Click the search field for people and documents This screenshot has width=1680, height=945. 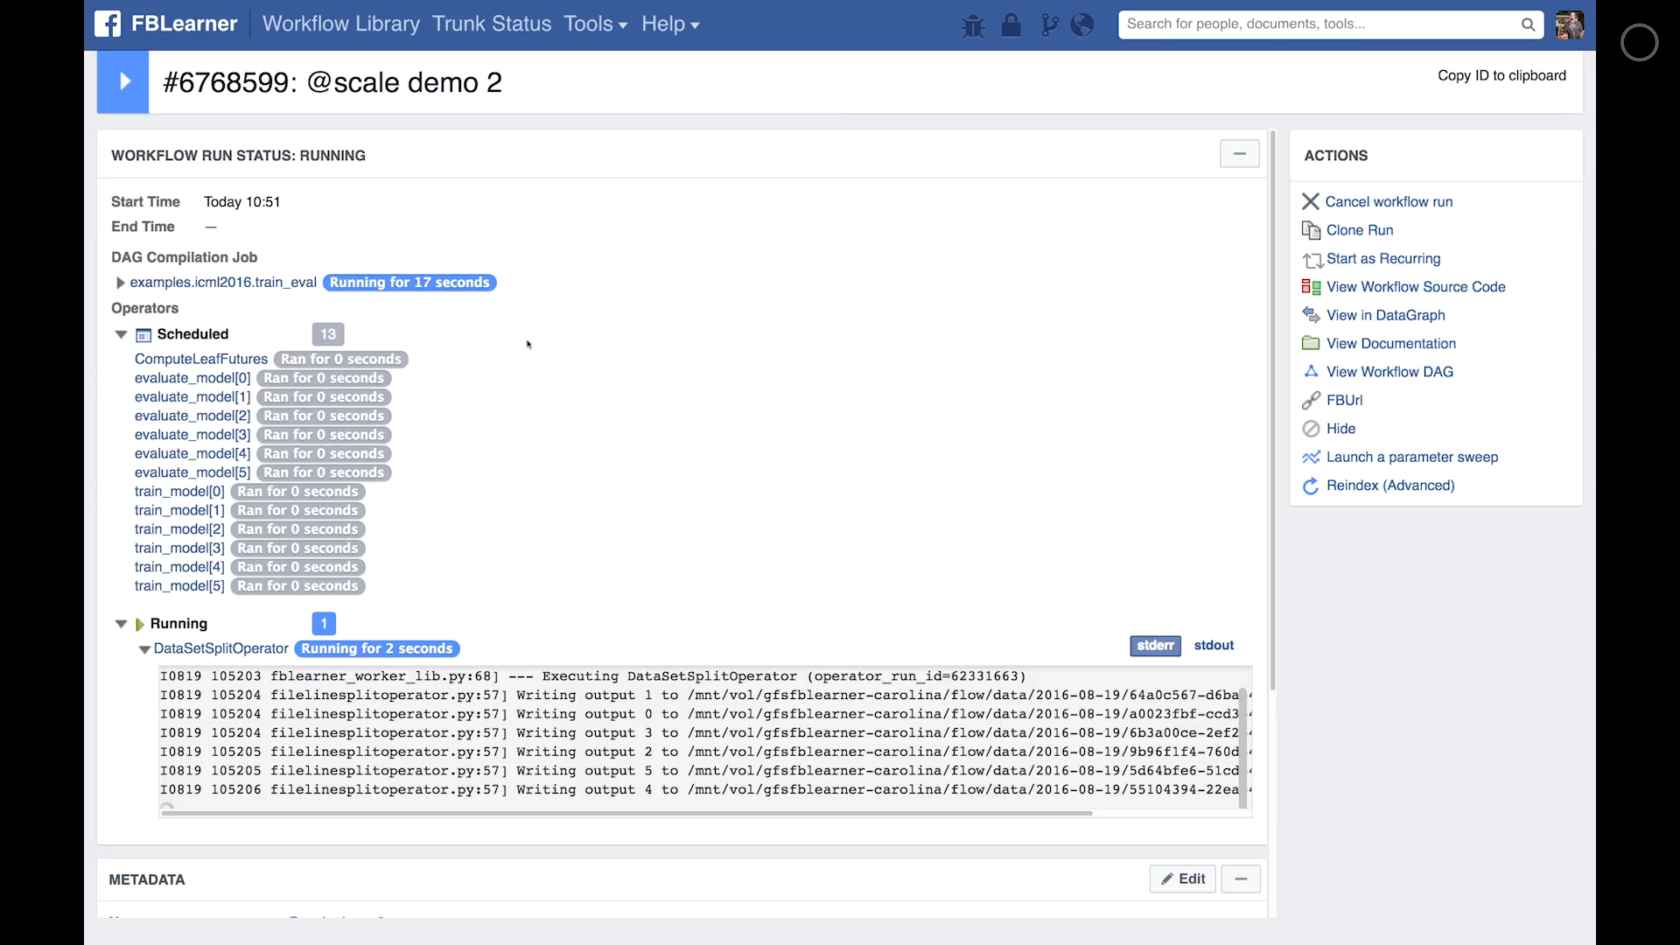pos(1320,23)
